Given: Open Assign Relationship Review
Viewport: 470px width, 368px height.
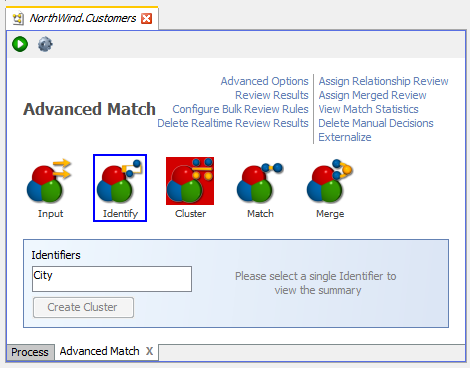Looking at the screenshot, I should point(383,81).
